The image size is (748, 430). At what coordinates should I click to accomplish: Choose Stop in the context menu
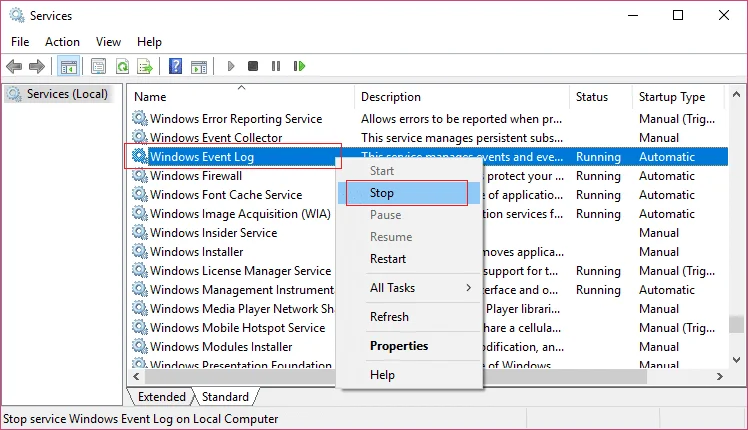[409, 193]
